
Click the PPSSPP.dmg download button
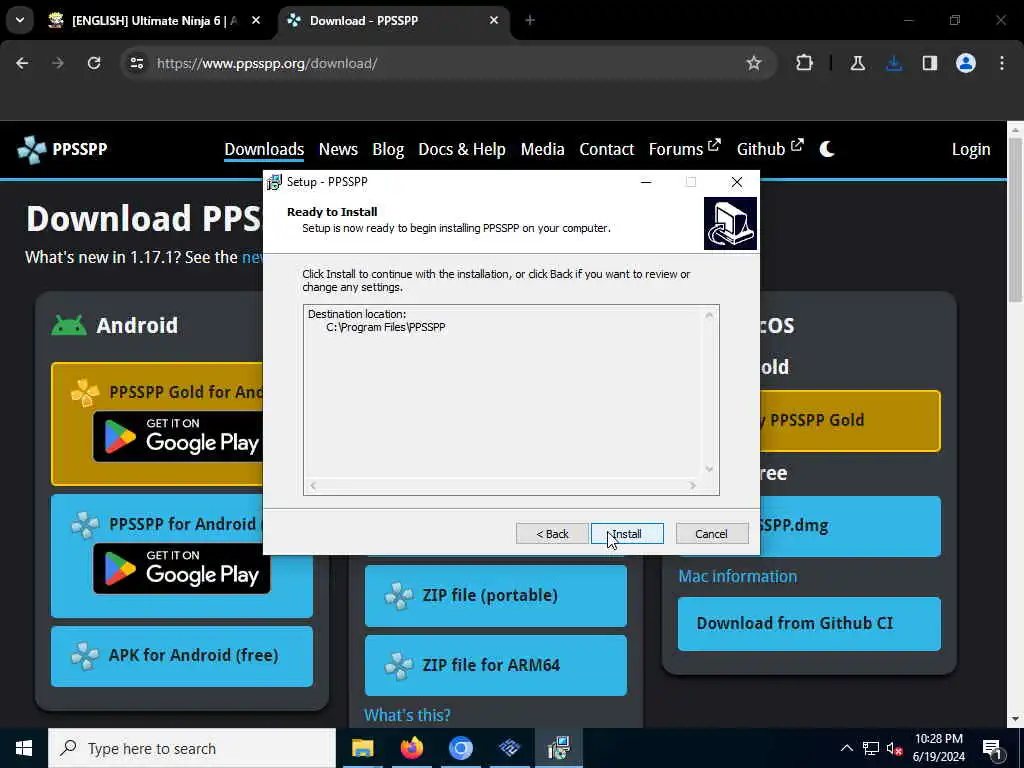[x=850, y=526]
